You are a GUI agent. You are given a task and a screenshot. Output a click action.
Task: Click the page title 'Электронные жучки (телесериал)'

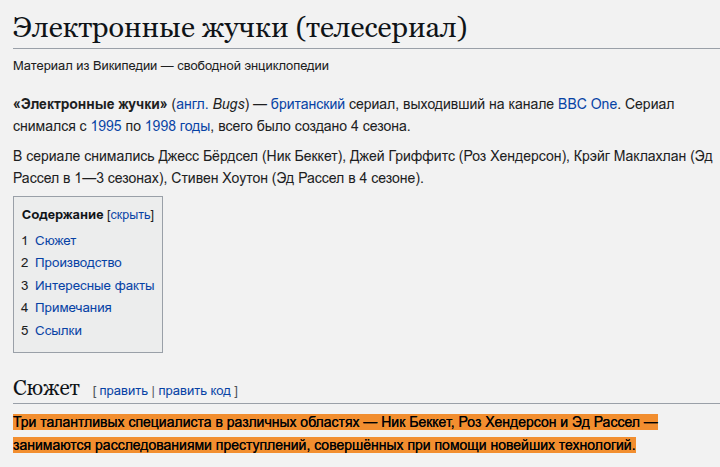240,28
